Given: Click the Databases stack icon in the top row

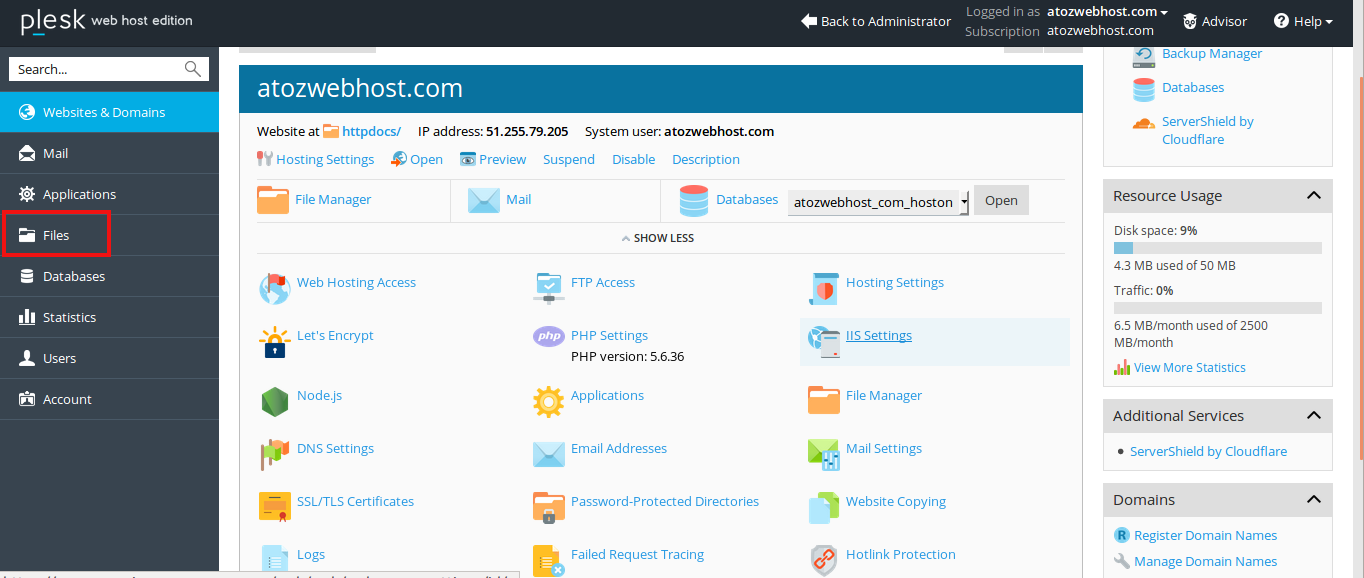Looking at the screenshot, I should pyautogui.click(x=694, y=200).
